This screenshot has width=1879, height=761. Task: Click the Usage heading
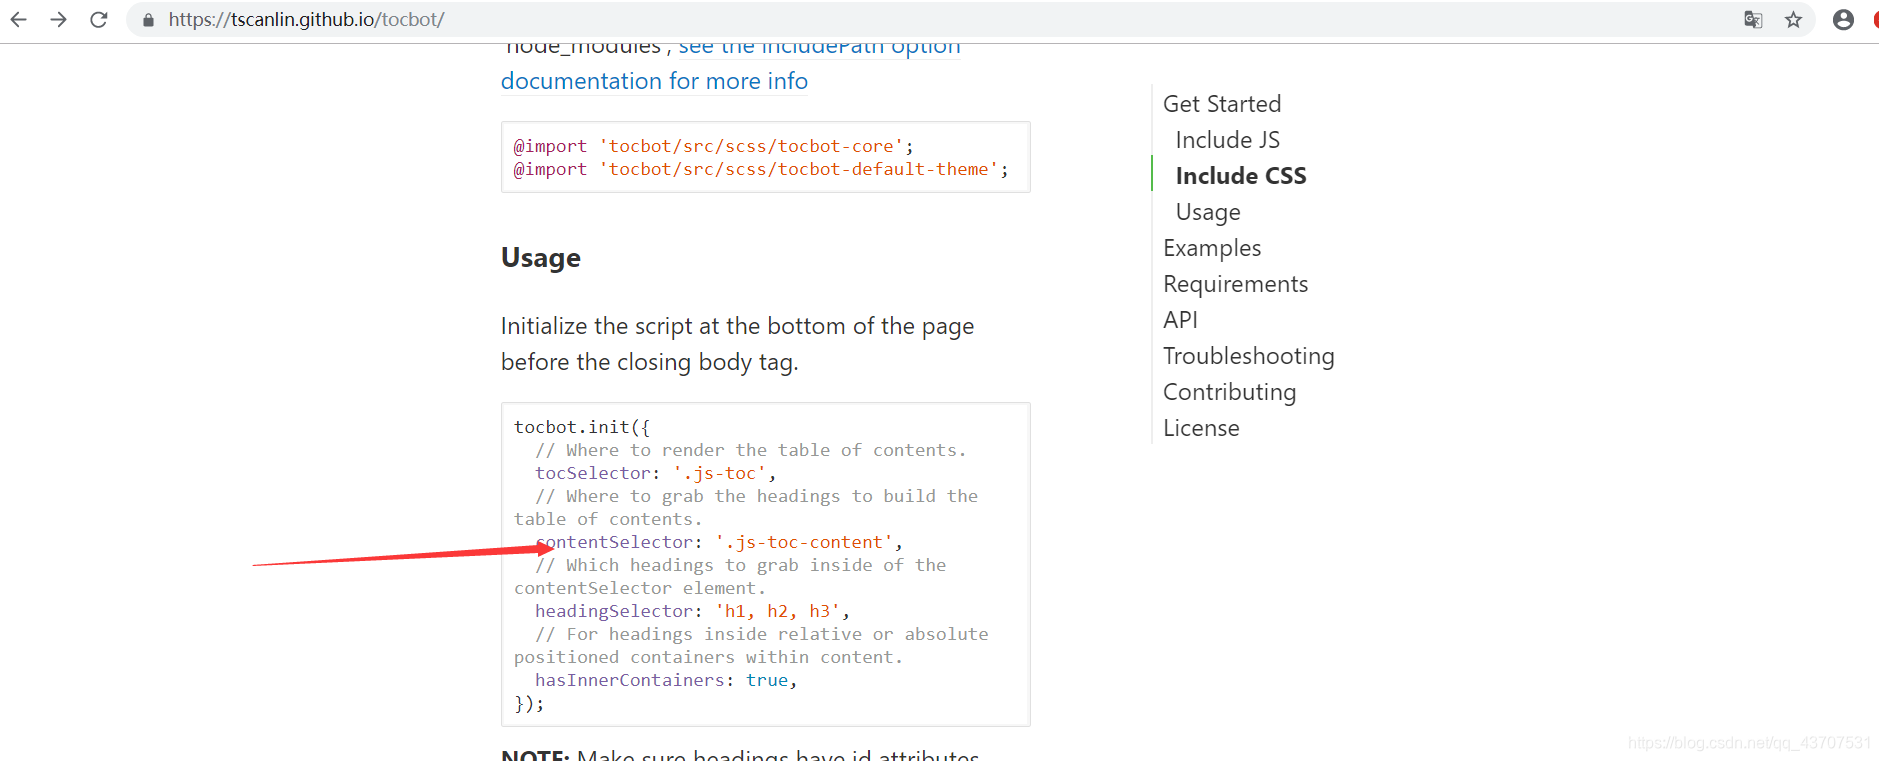click(x=540, y=258)
